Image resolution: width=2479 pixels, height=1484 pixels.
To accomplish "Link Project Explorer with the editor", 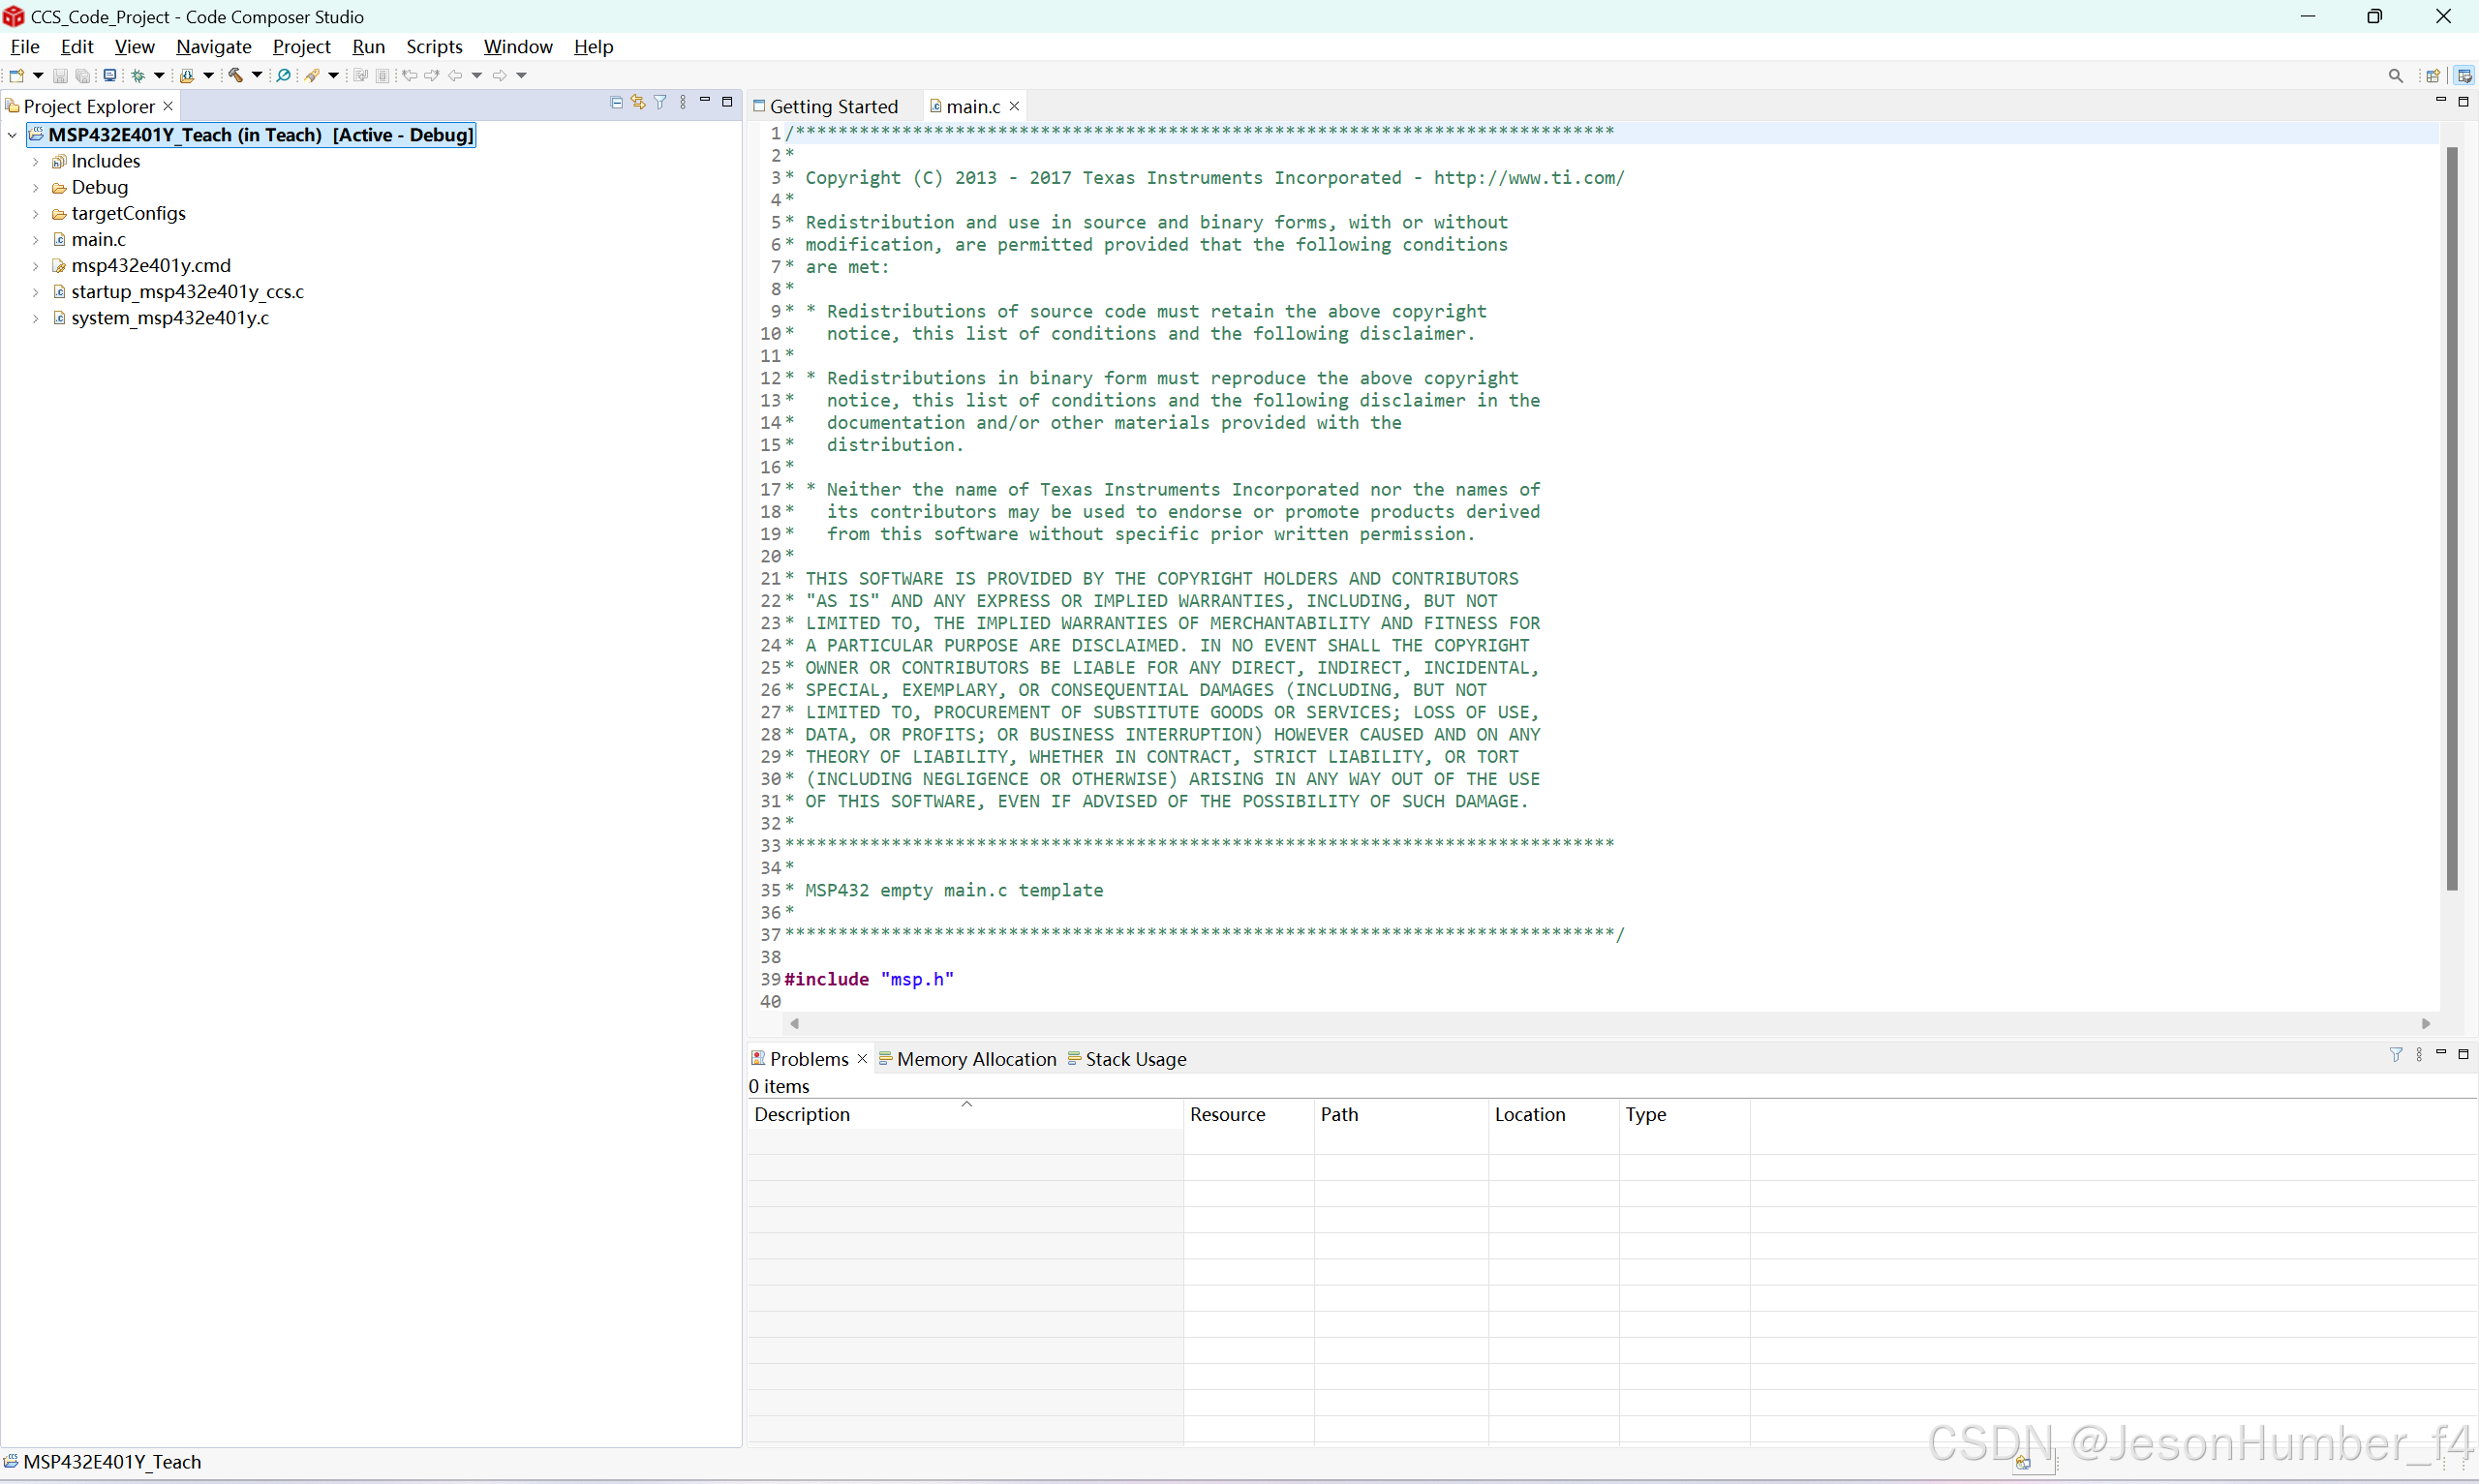I will coord(638,101).
